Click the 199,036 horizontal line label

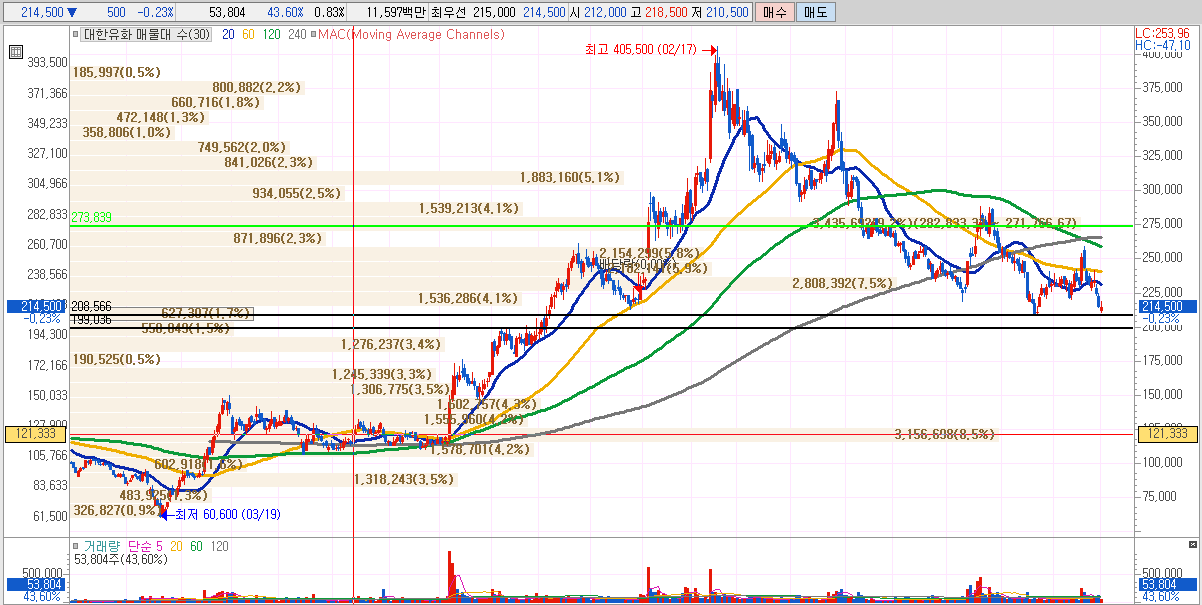92,320
